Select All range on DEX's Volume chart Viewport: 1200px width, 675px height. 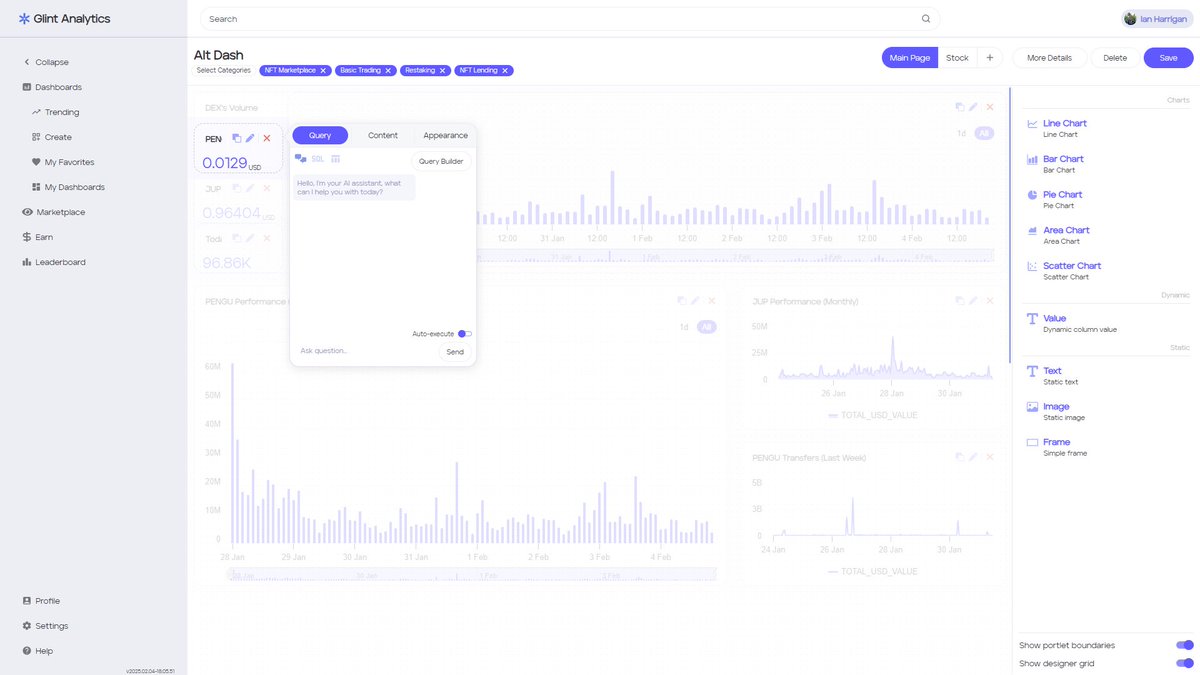tap(984, 133)
